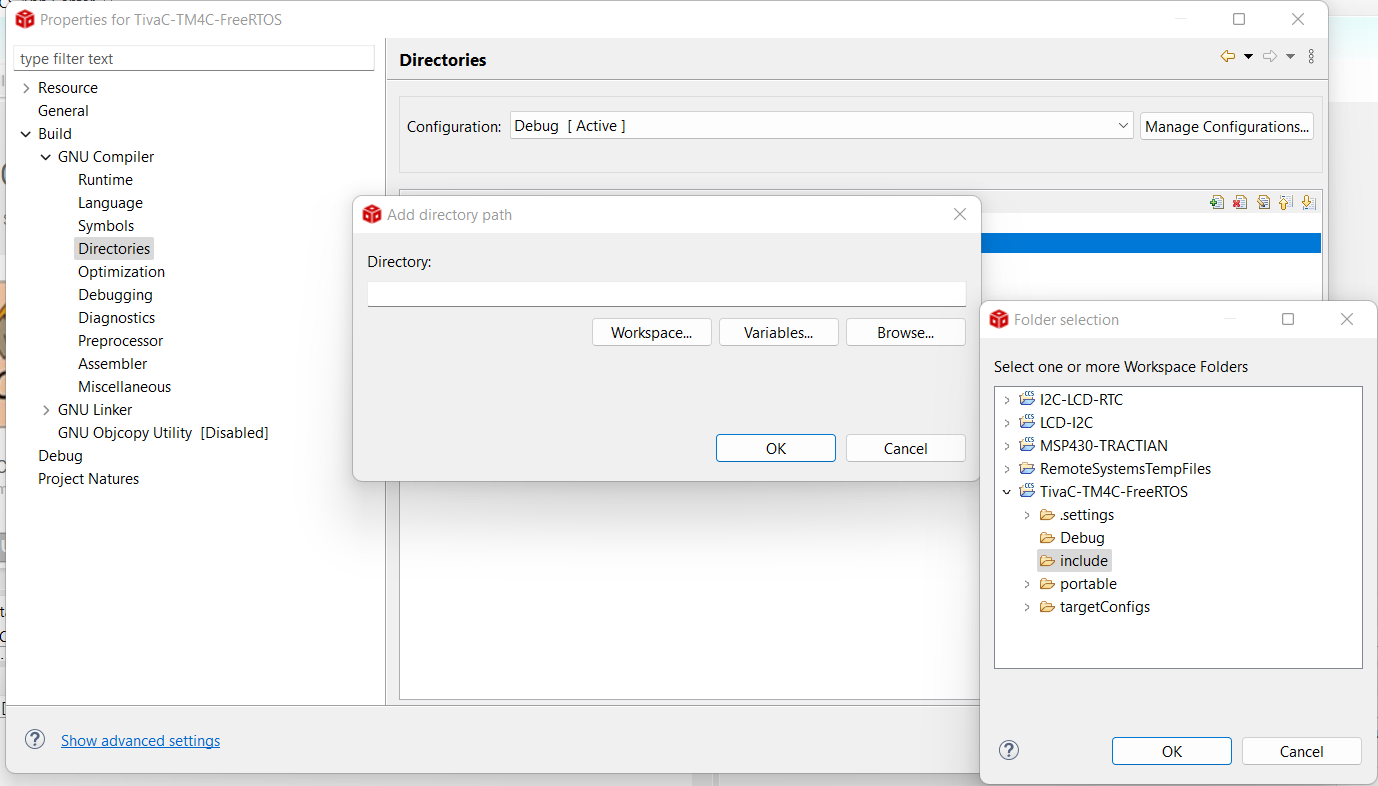Click the Back navigation arrow in Properties
The width and height of the screenshot is (1378, 786).
point(1228,57)
